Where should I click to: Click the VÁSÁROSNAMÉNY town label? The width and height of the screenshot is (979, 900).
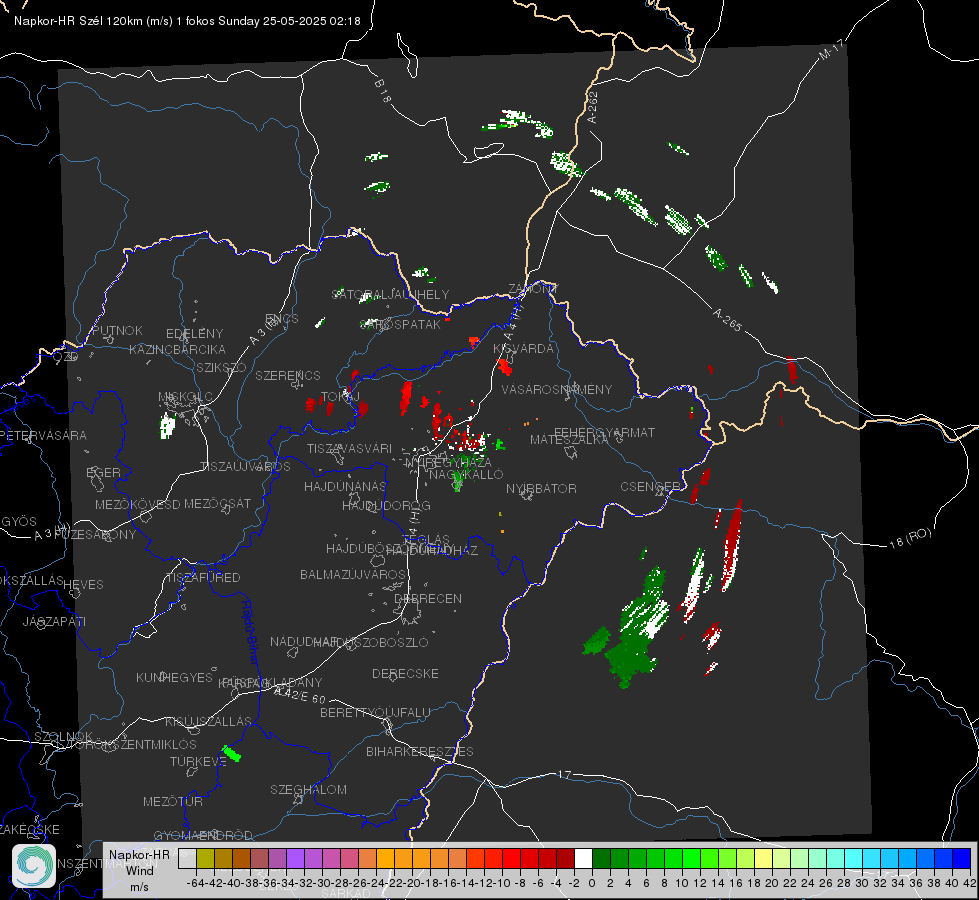[557, 389]
